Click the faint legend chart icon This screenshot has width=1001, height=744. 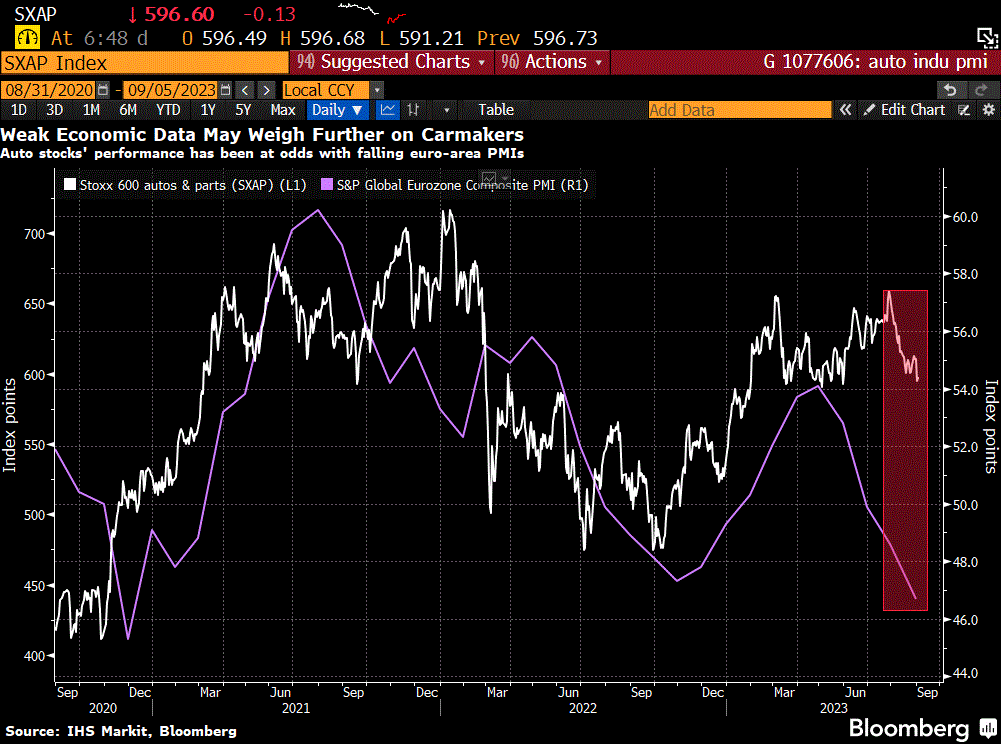click(x=489, y=178)
